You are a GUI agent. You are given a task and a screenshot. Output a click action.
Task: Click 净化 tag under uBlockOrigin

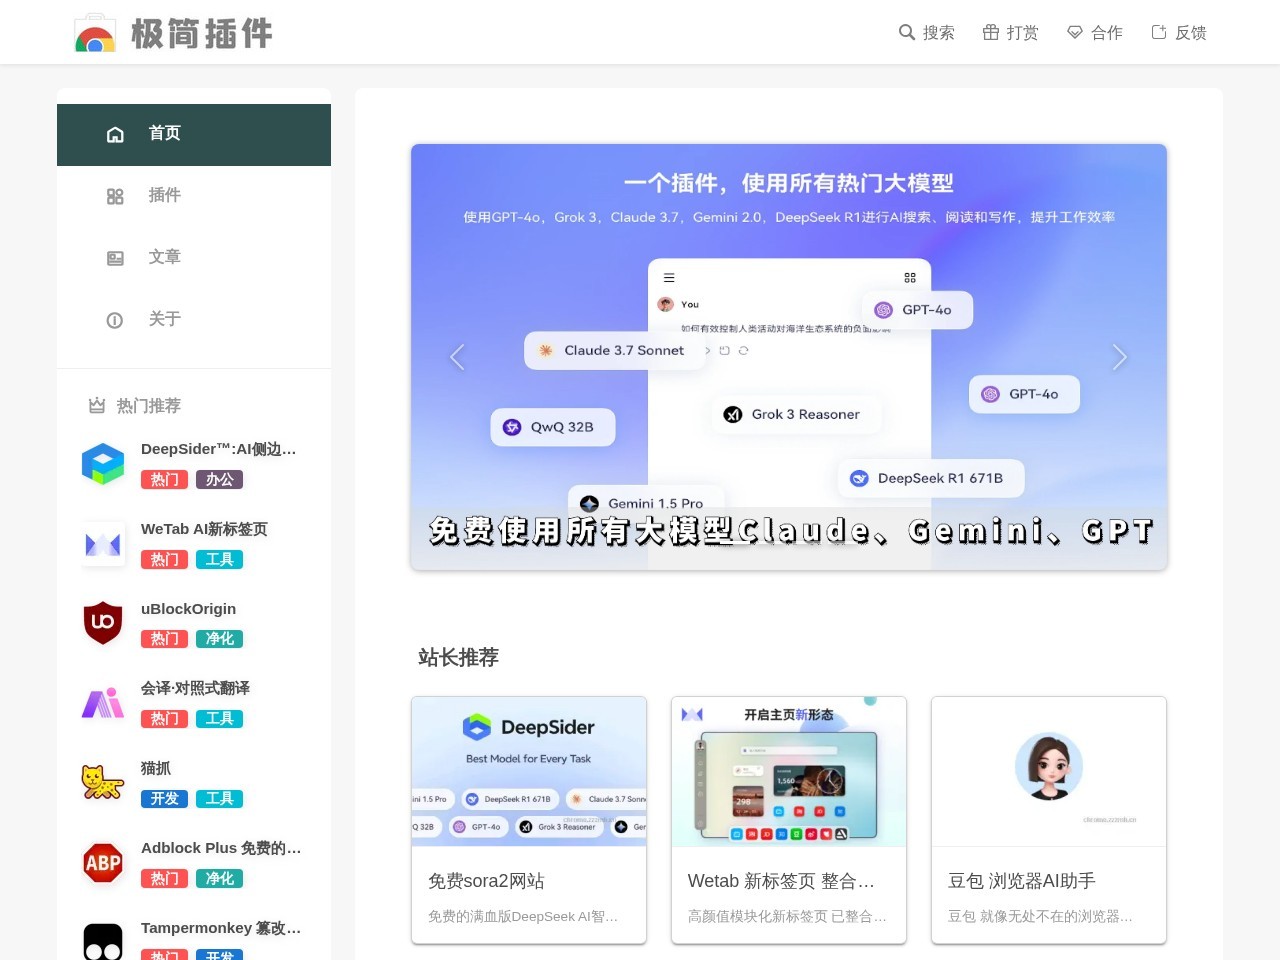pyautogui.click(x=219, y=639)
